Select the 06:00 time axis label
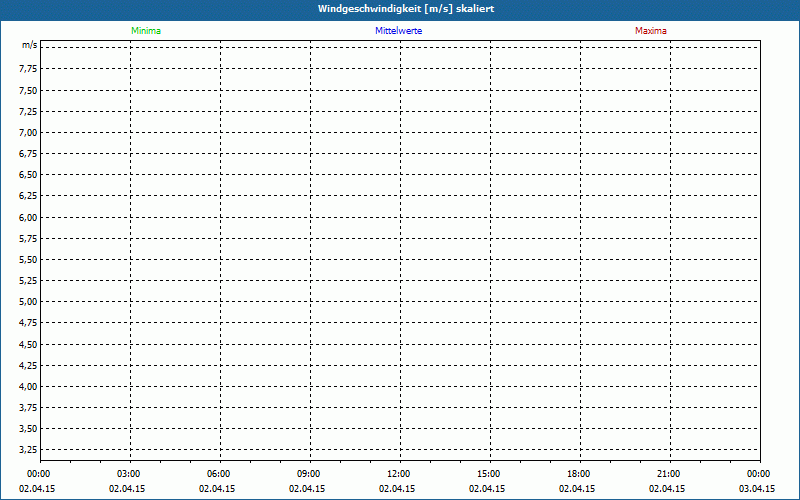Image resolution: width=800 pixels, height=500 pixels. [219, 474]
